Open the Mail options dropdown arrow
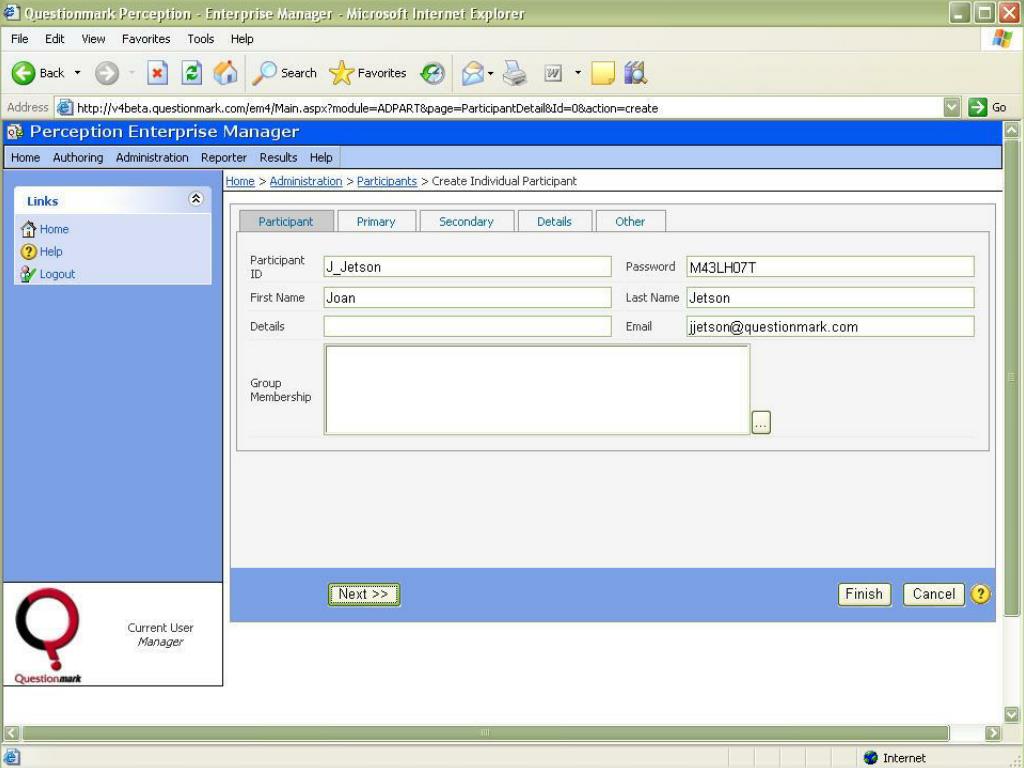1024x768 pixels. point(490,73)
